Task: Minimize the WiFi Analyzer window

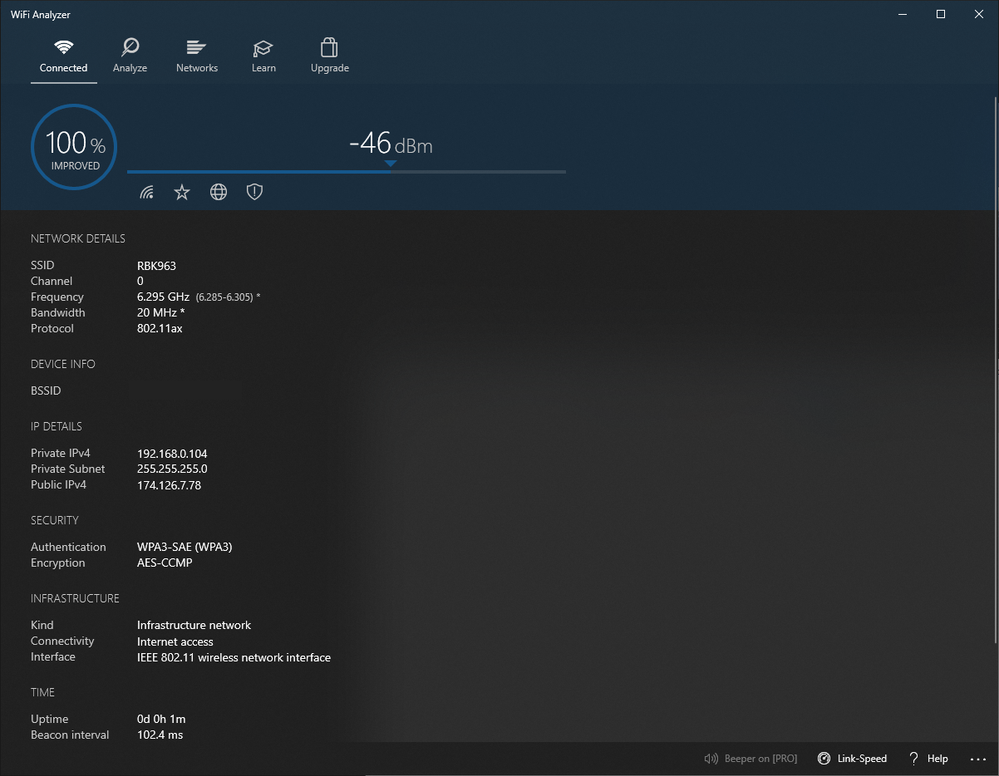Action: tap(902, 14)
